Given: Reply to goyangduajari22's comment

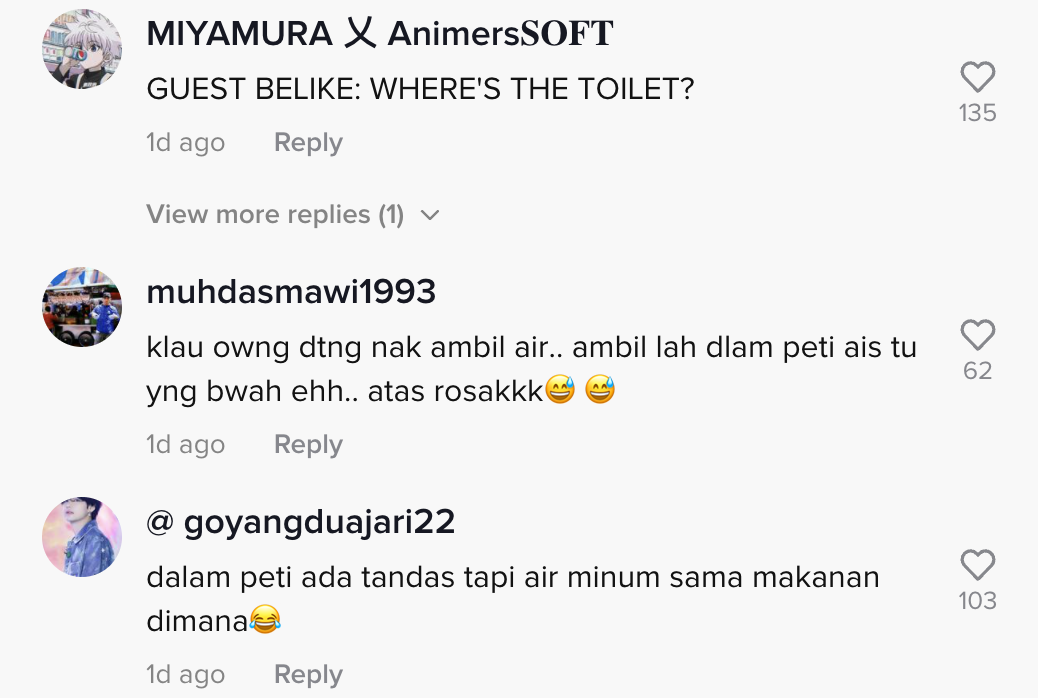Looking at the screenshot, I should click(308, 674).
